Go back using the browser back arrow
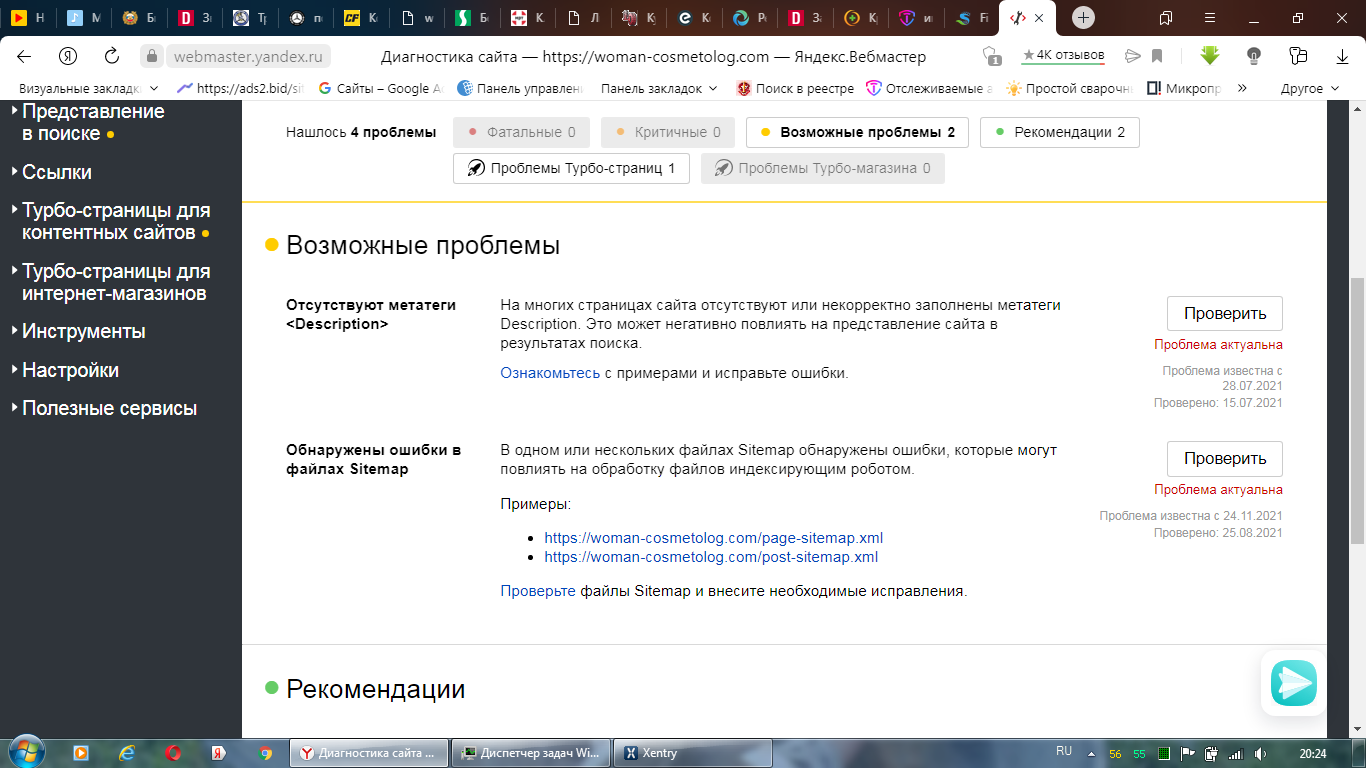Viewport: 1366px width, 768px height. [x=24, y=56]
